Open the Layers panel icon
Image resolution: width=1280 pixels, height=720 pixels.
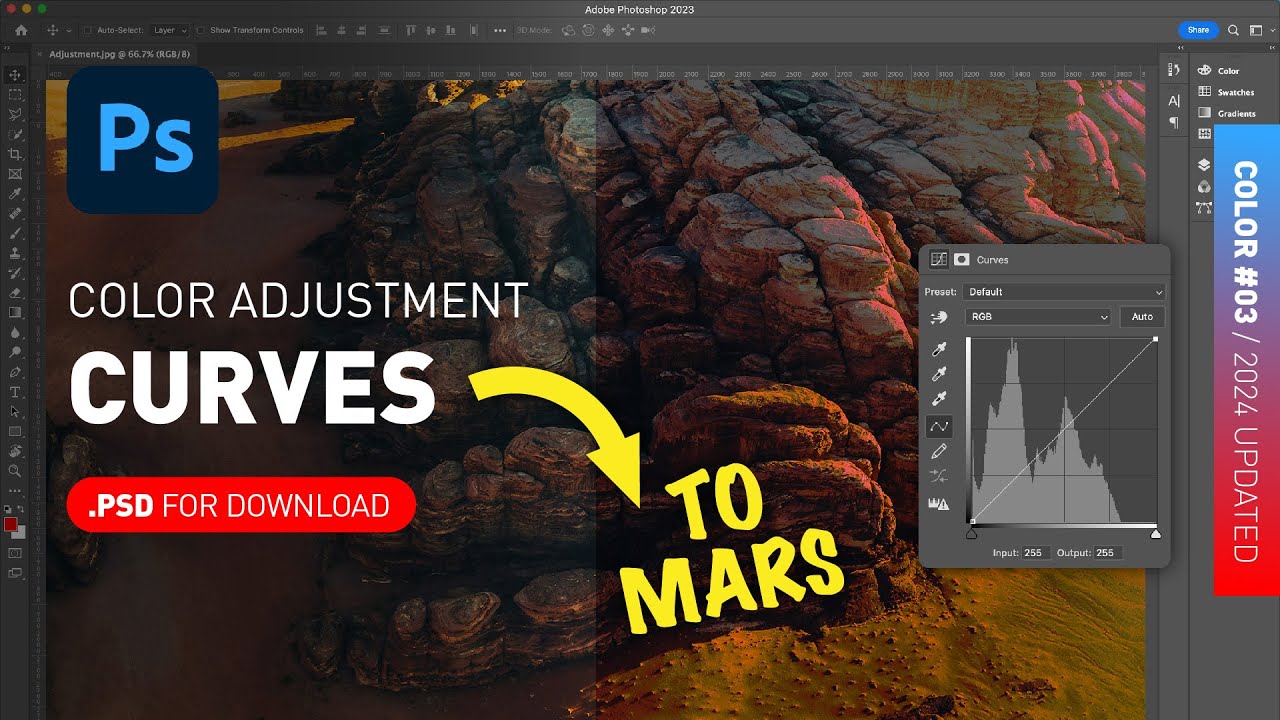(x=1204, y=165)
